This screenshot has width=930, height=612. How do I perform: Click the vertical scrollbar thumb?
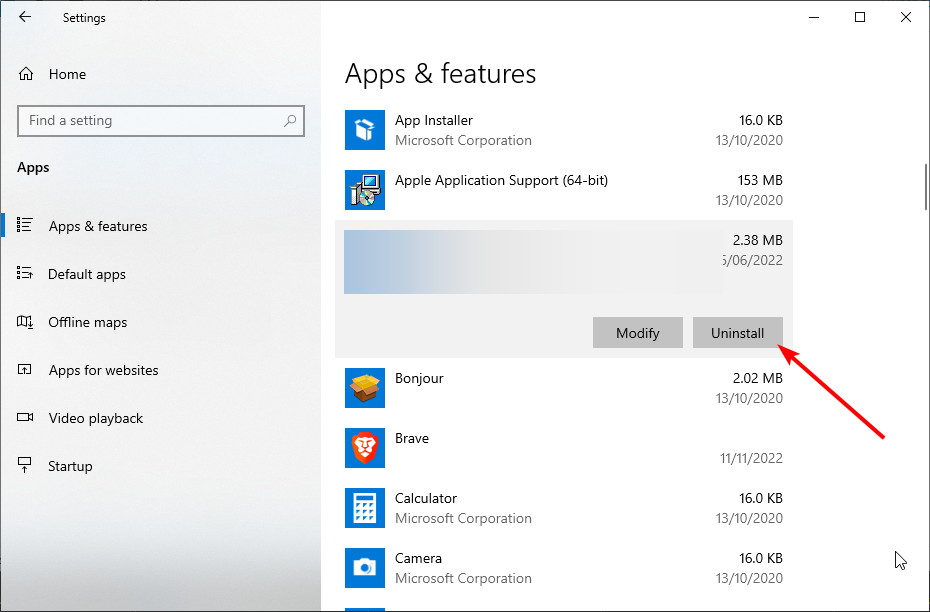[926, 187]
